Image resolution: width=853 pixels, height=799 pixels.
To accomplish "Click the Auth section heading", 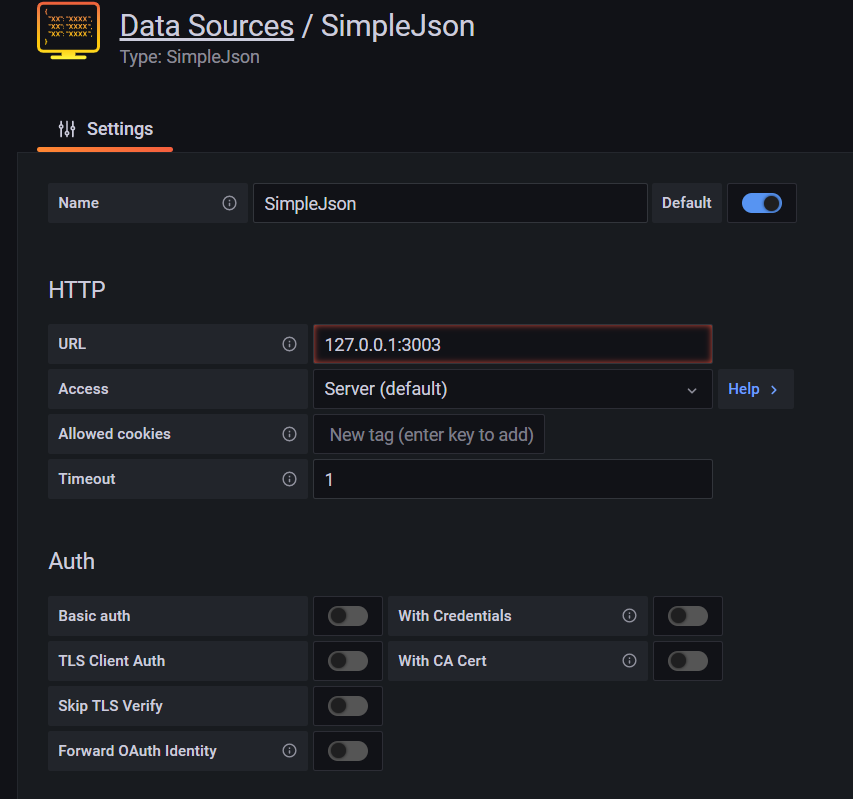I will point(72,561).
